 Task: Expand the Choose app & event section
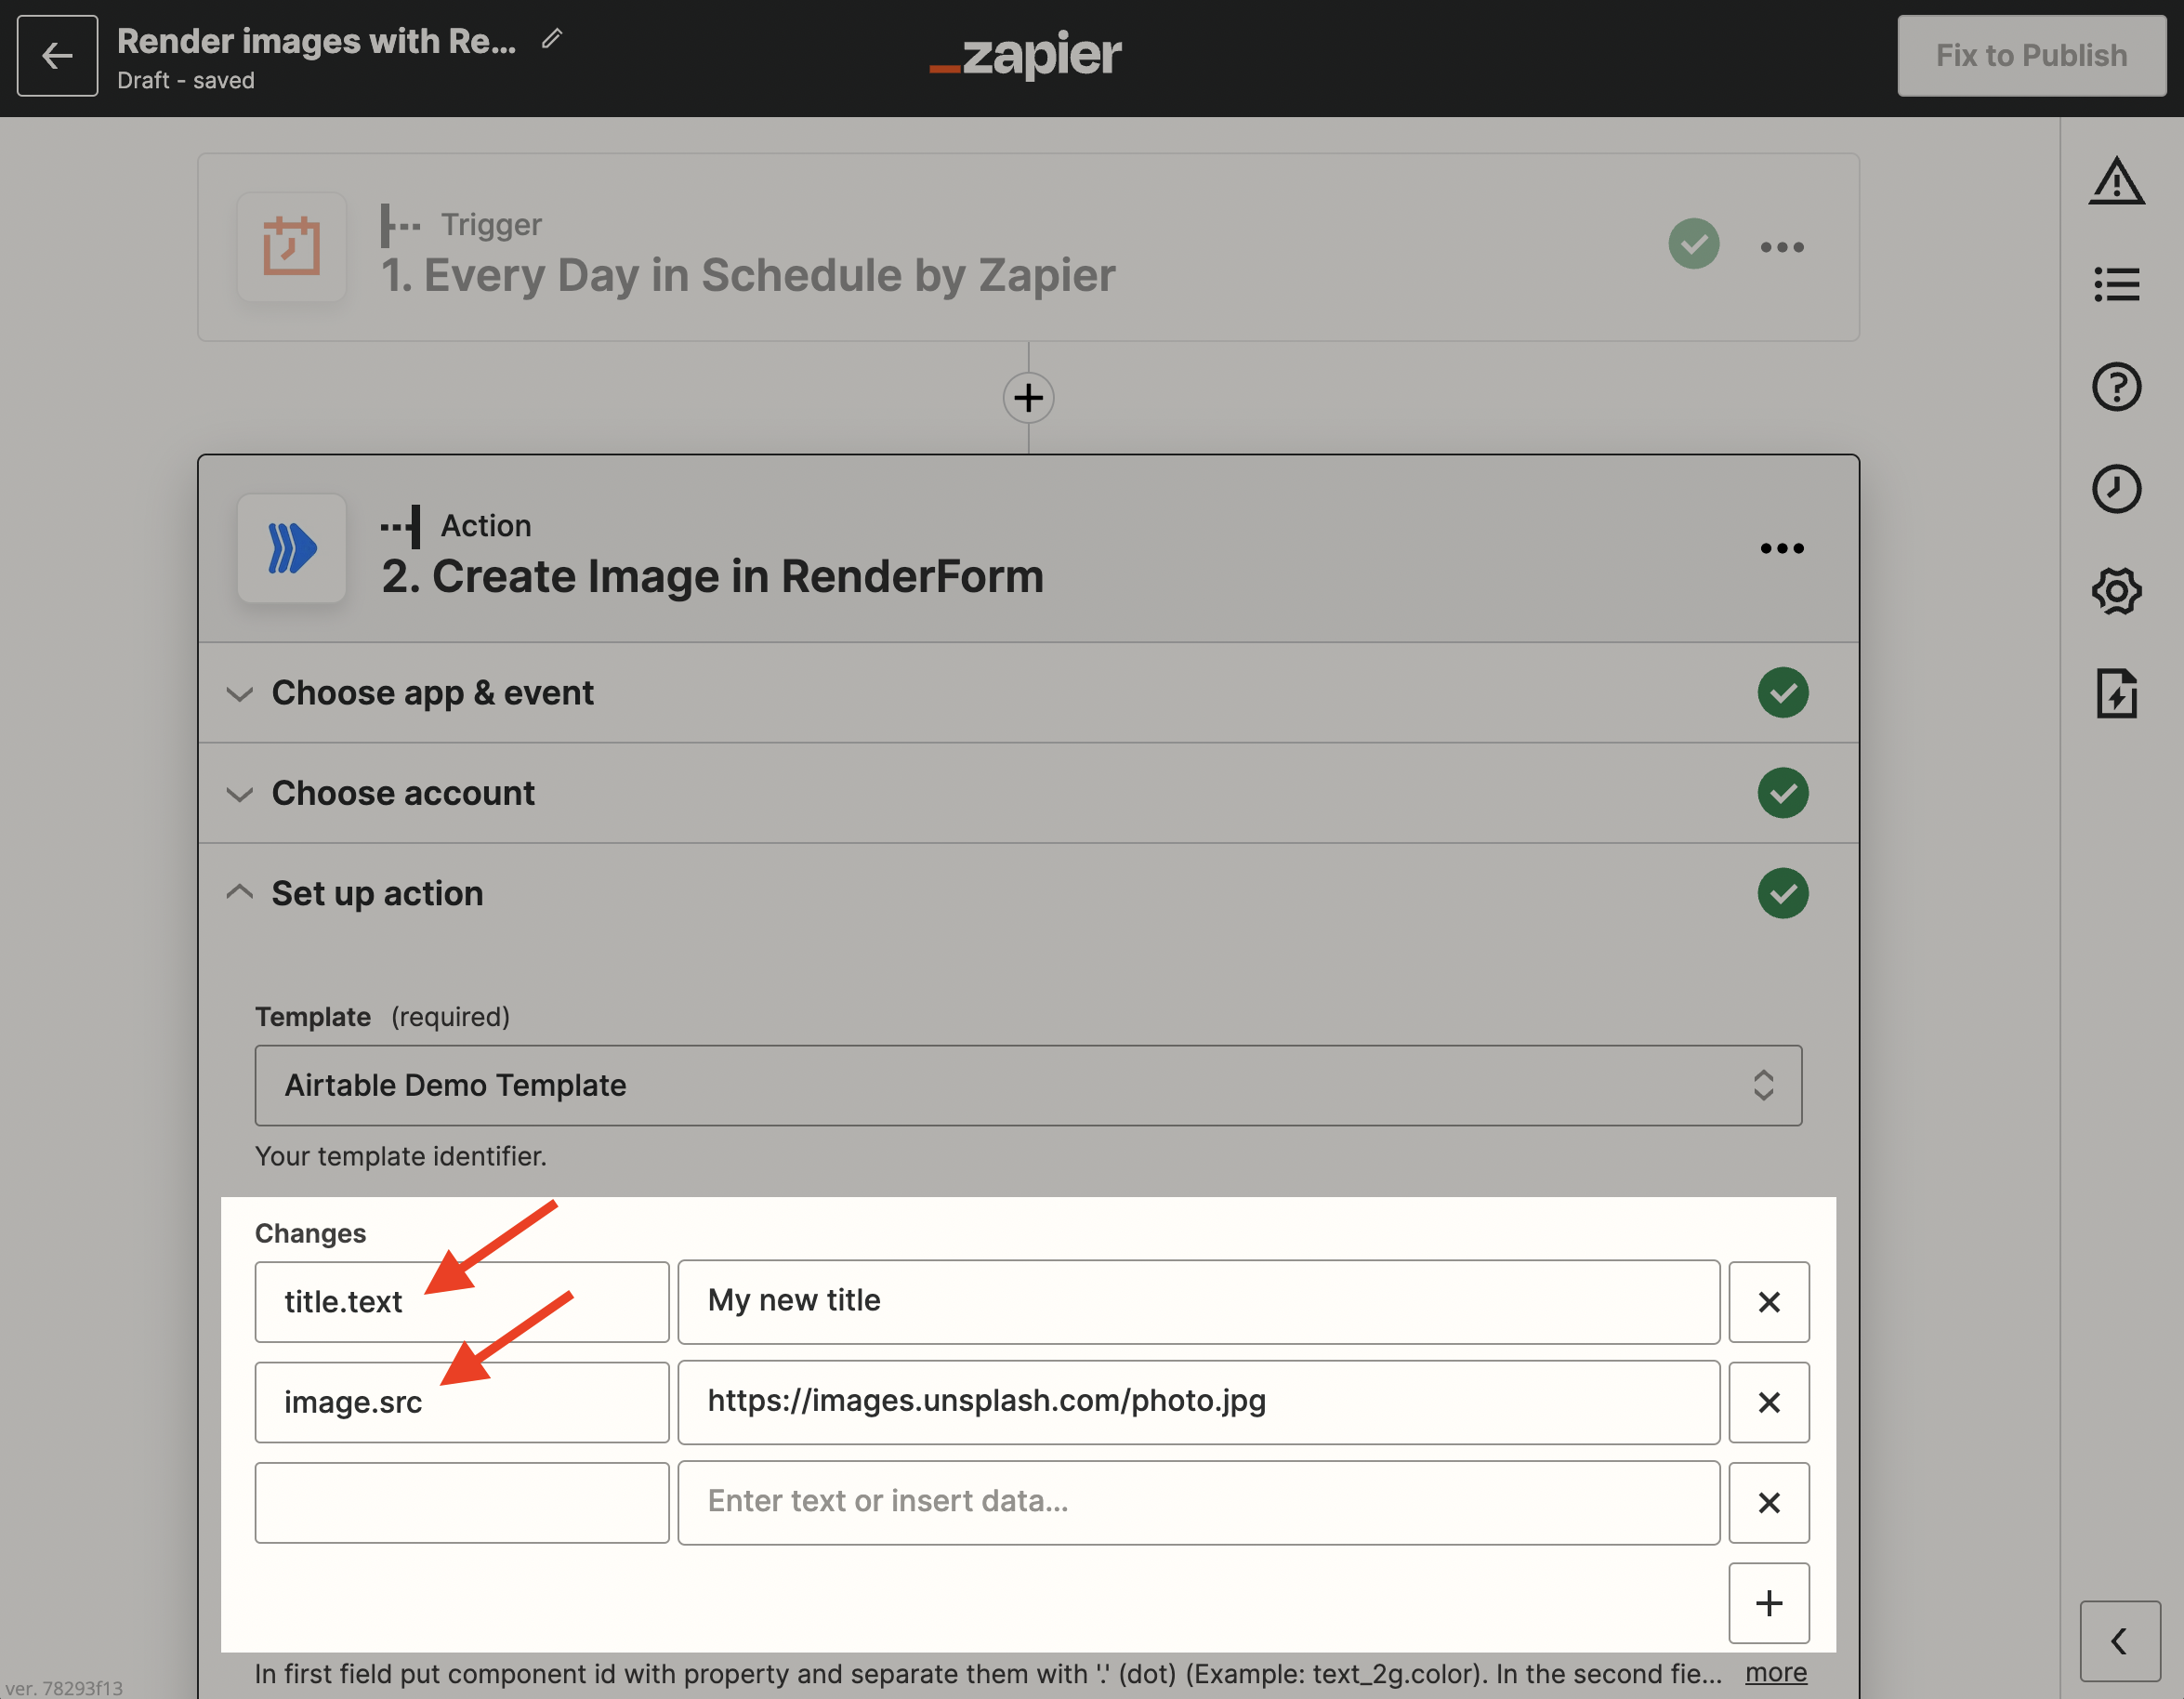pos(432,691)
